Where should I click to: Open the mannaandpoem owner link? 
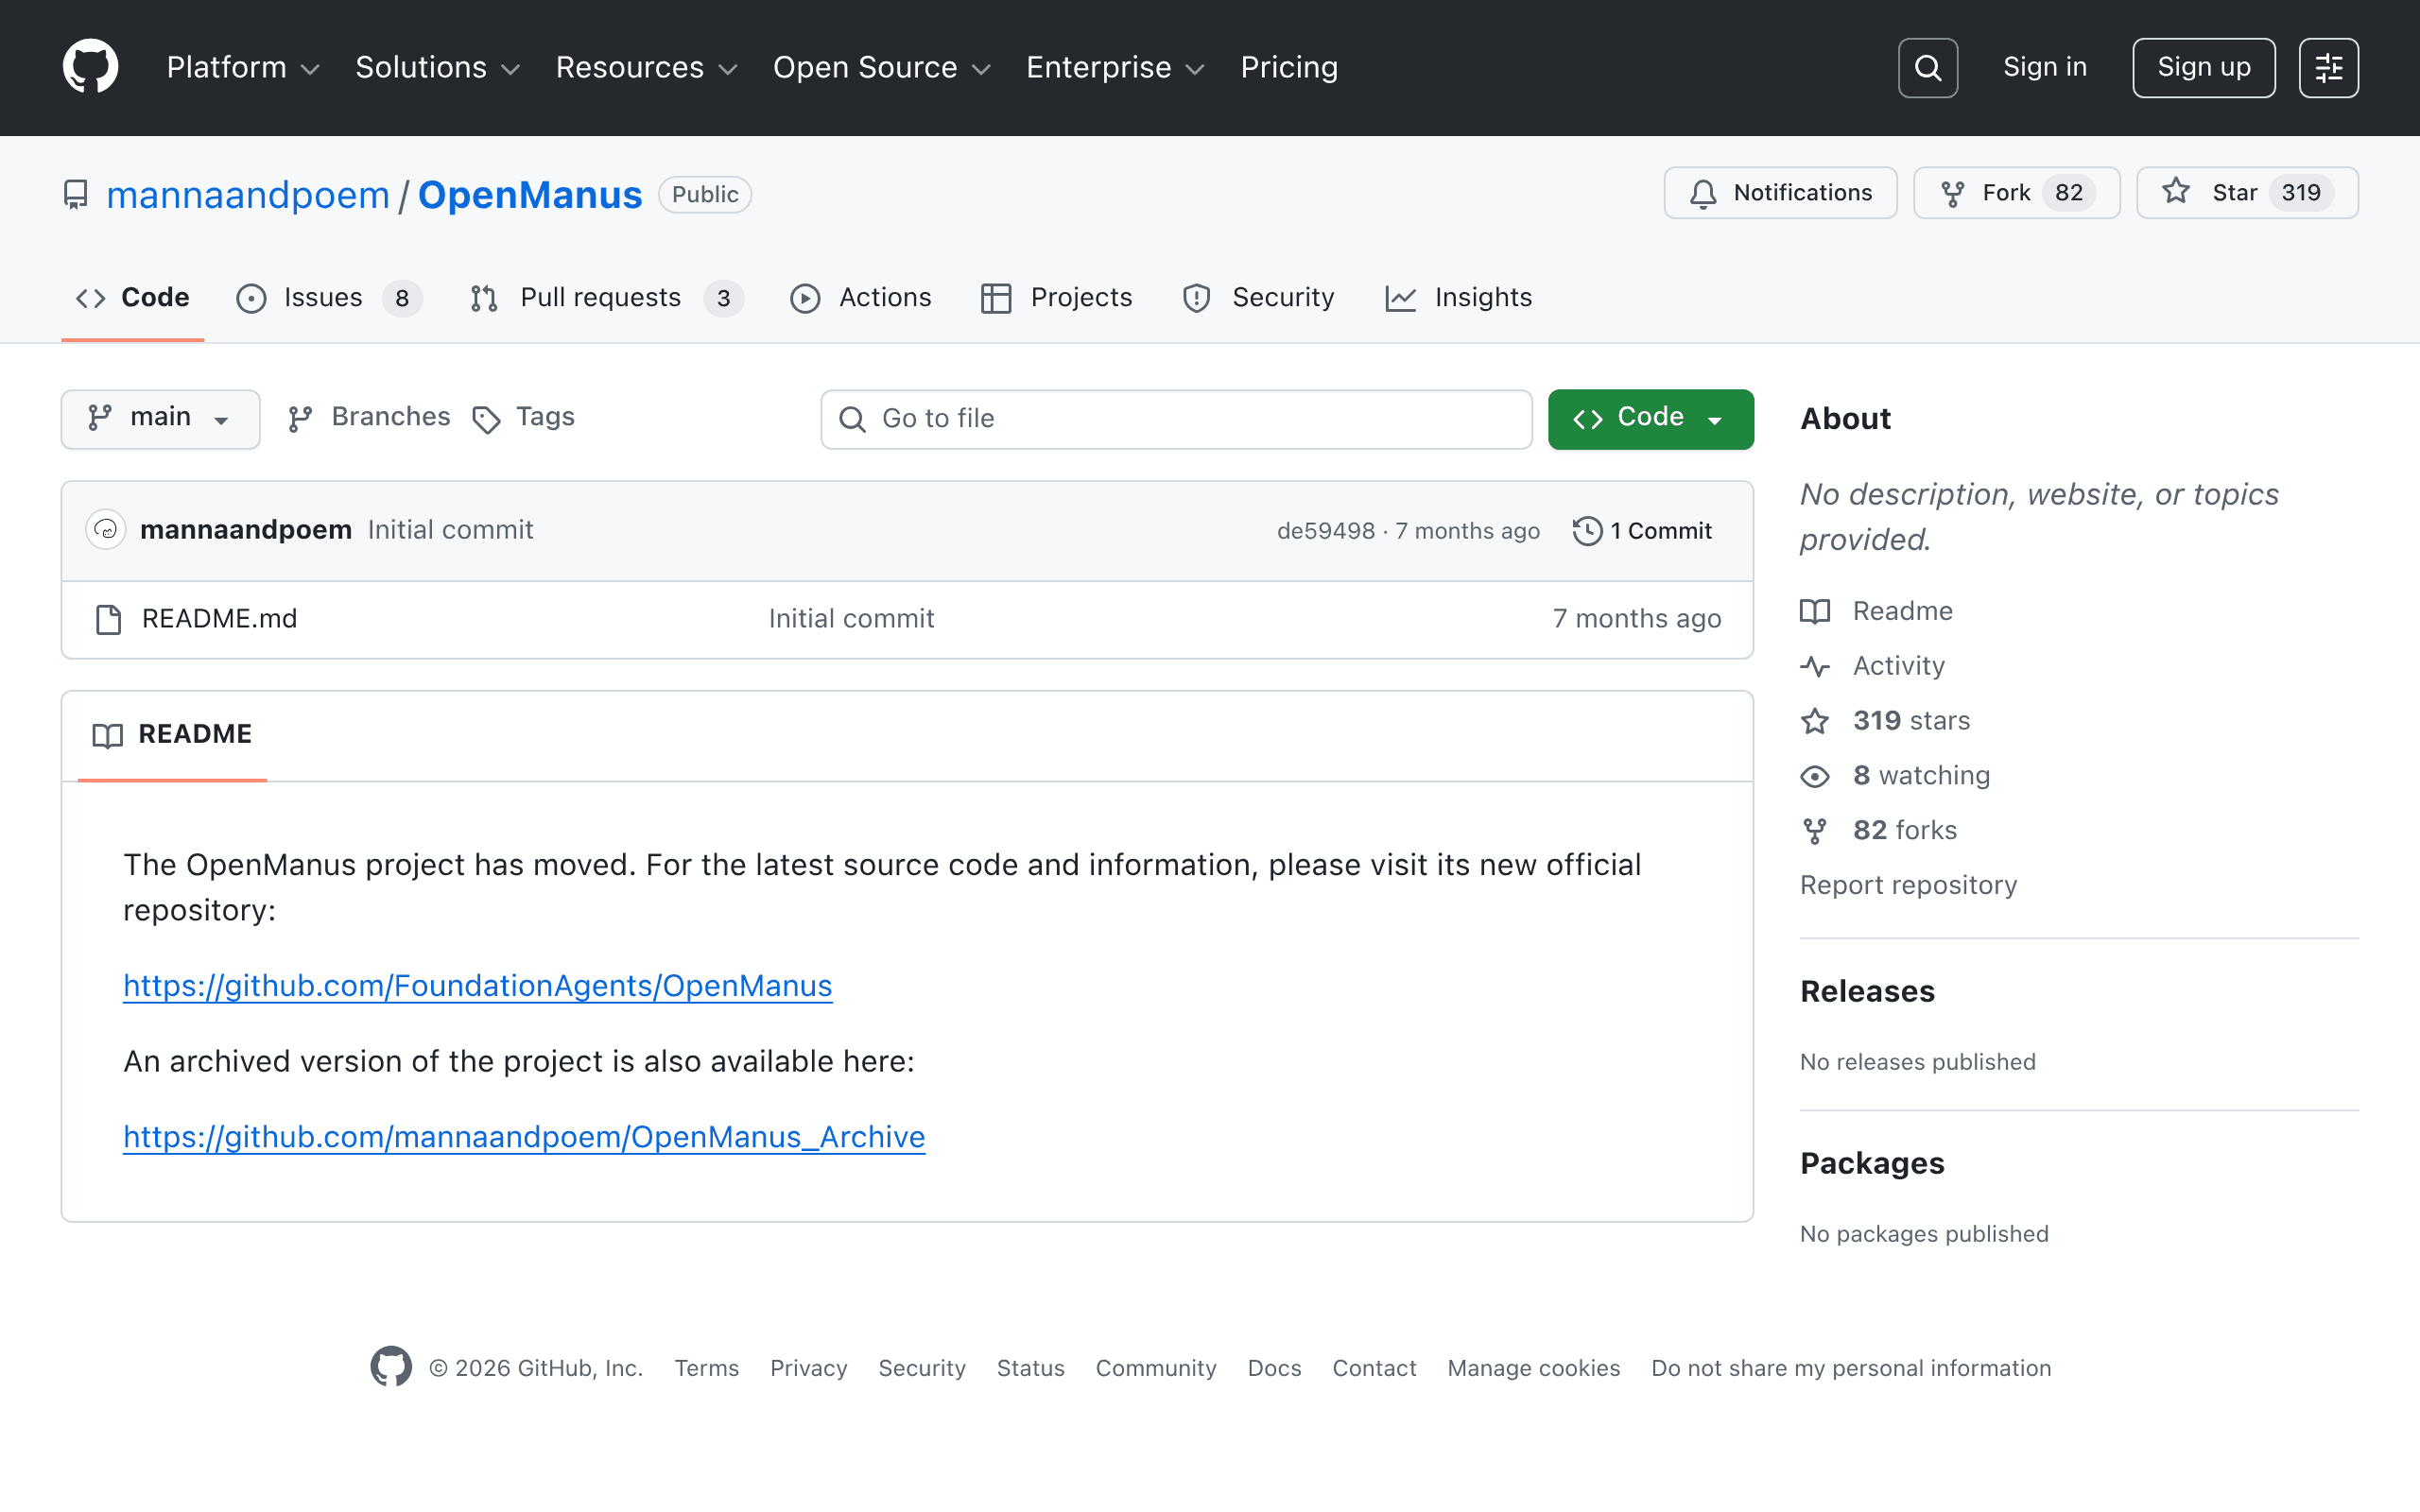point(248,195)
